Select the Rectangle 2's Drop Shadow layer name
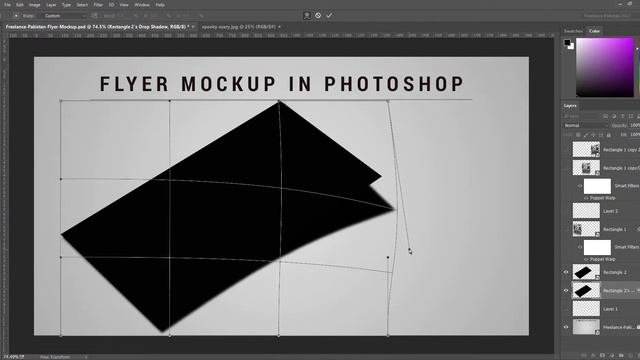 618,291
